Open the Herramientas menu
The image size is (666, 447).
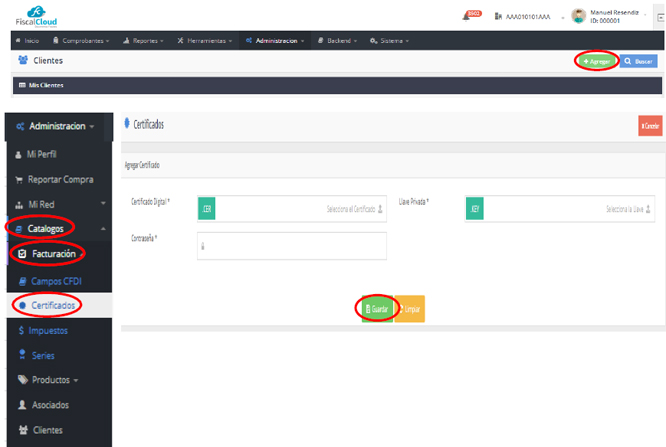(205, 41)
